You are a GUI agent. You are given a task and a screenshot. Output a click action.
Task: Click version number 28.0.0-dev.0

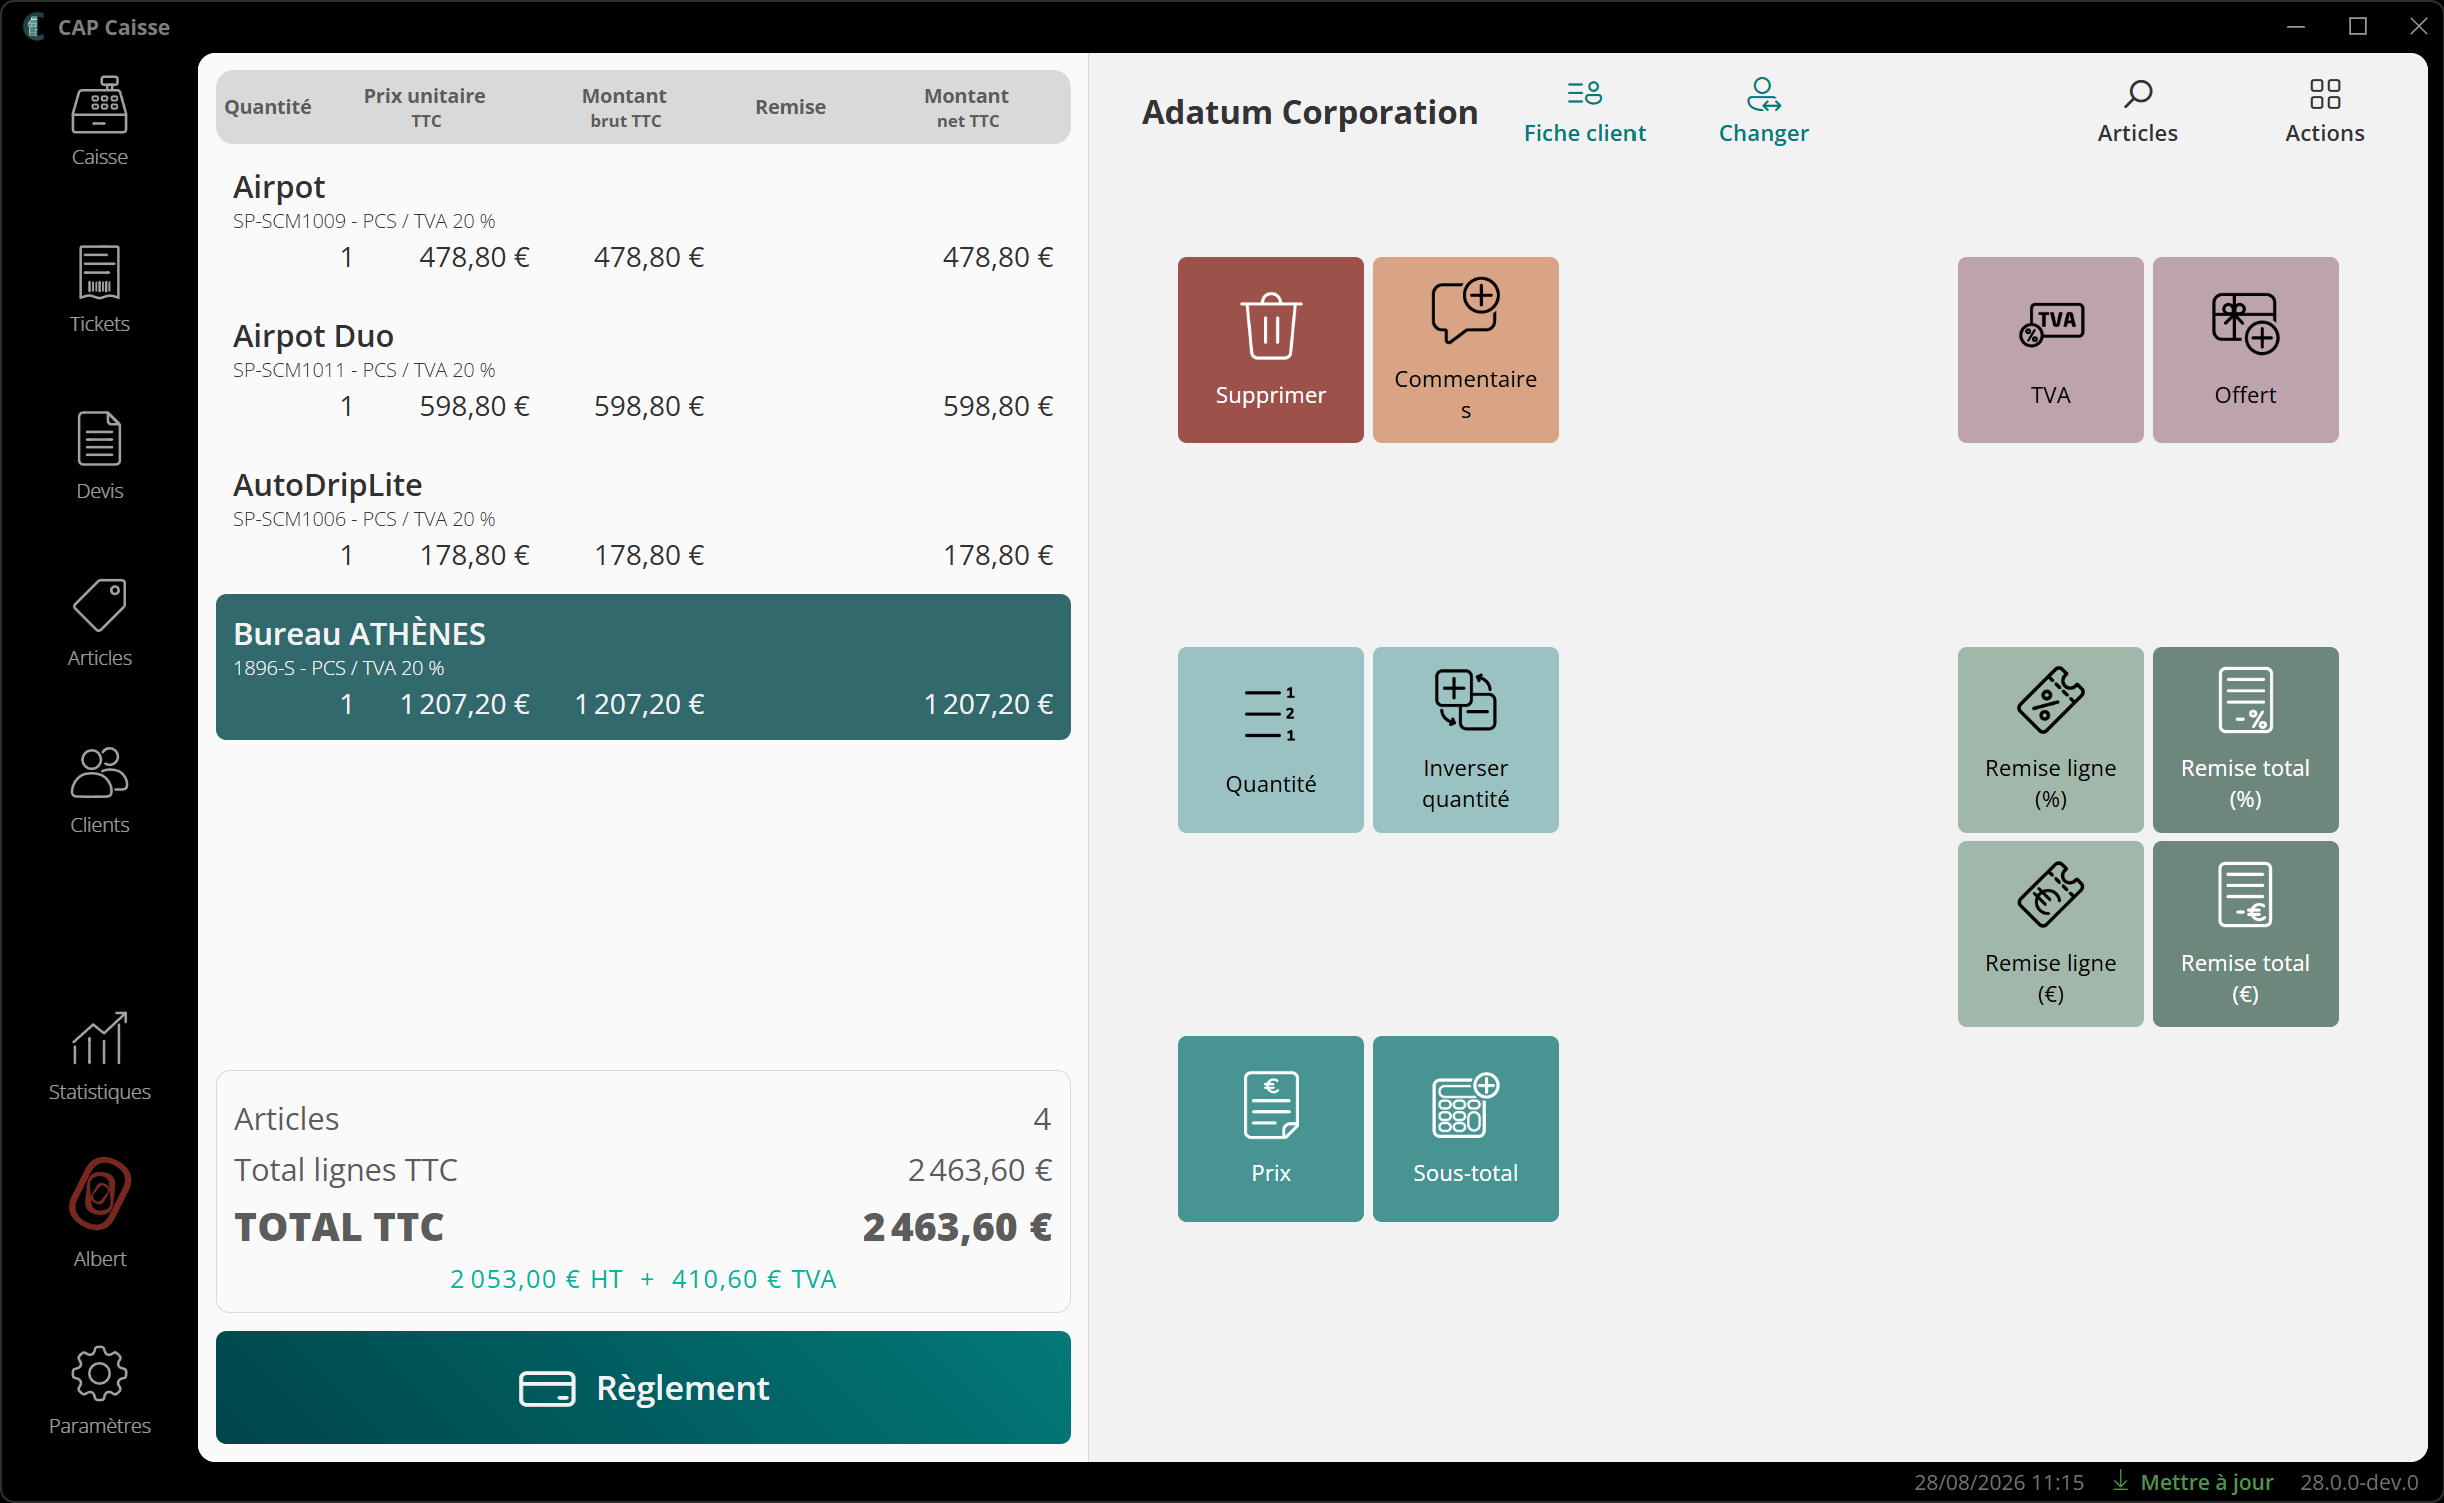[x=2358, y=1482]
